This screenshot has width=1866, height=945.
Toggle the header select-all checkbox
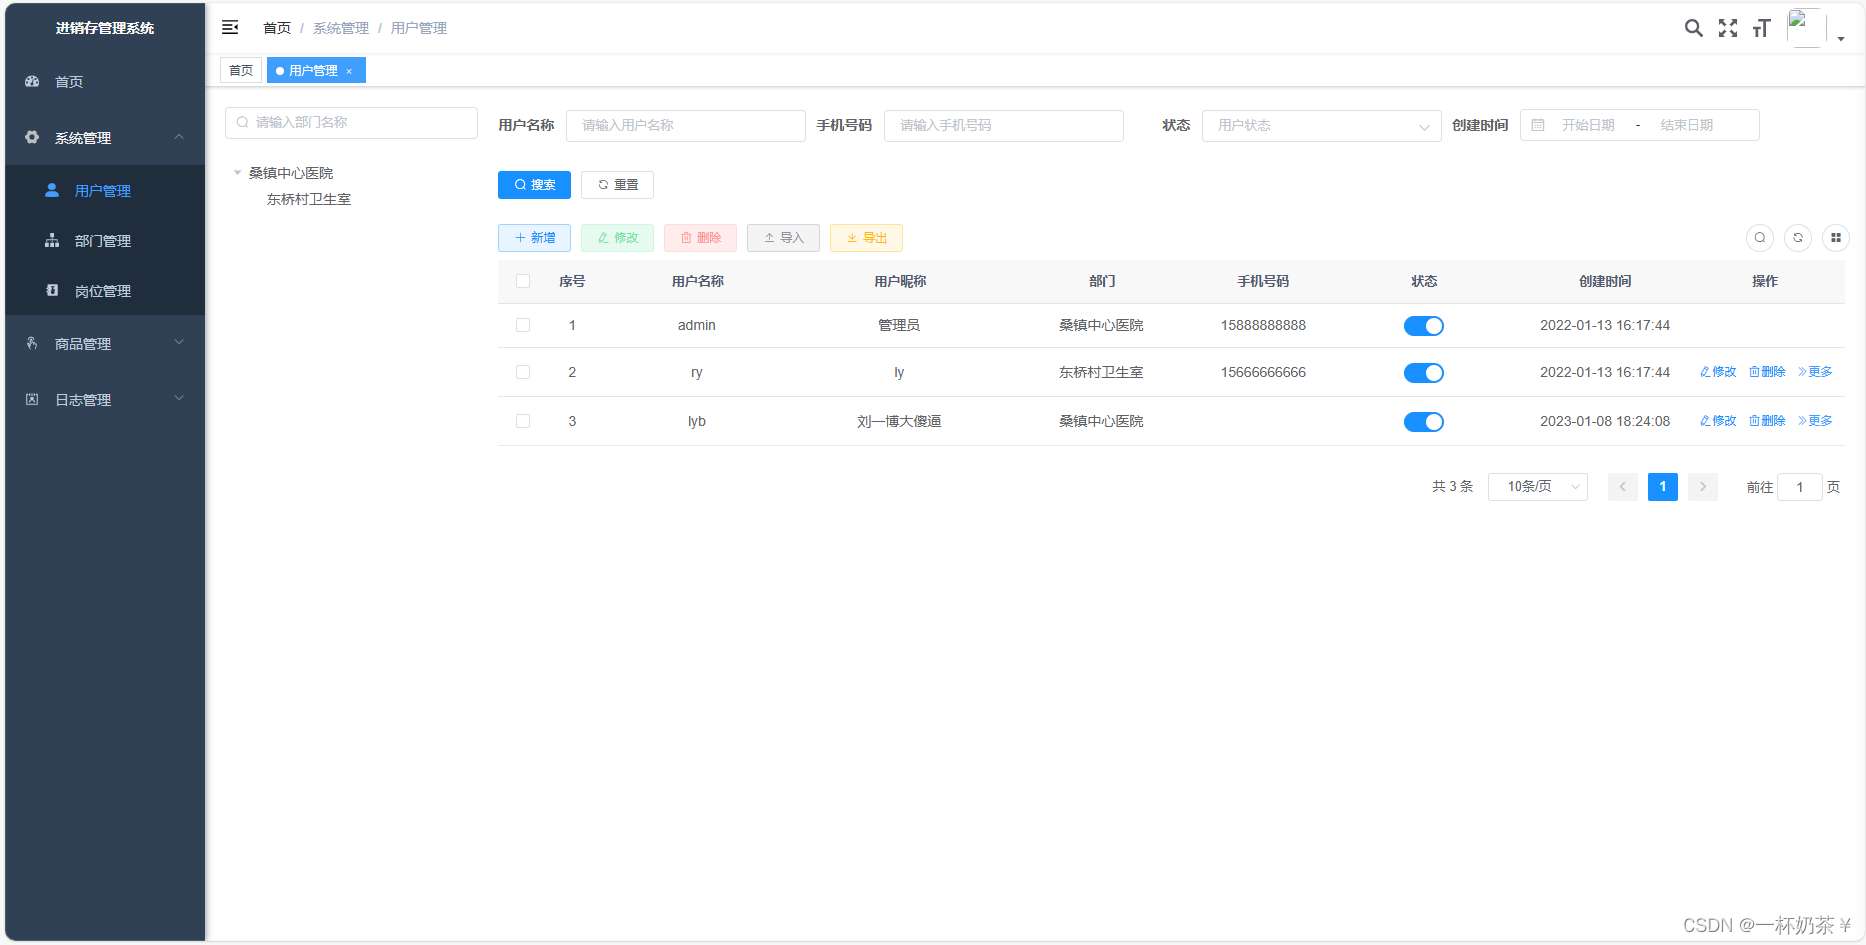pos(523,281)
